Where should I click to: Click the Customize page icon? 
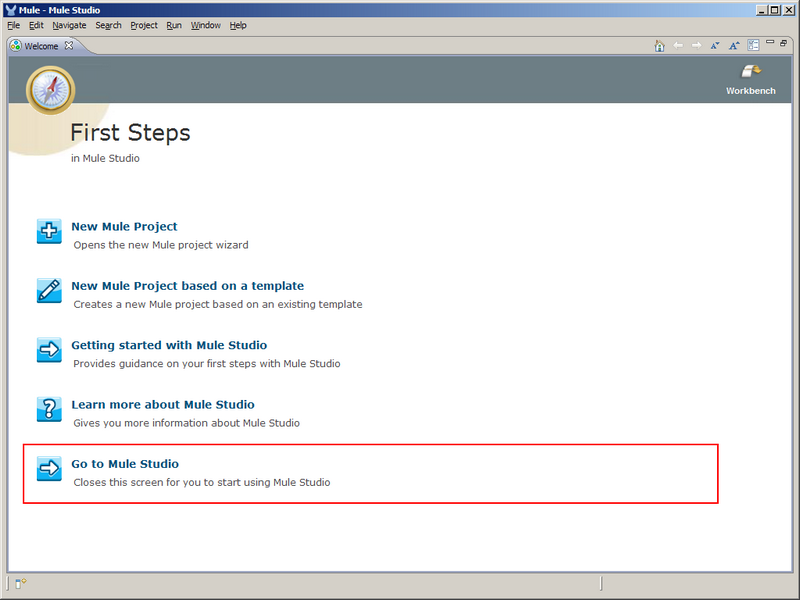coord(753,45)
